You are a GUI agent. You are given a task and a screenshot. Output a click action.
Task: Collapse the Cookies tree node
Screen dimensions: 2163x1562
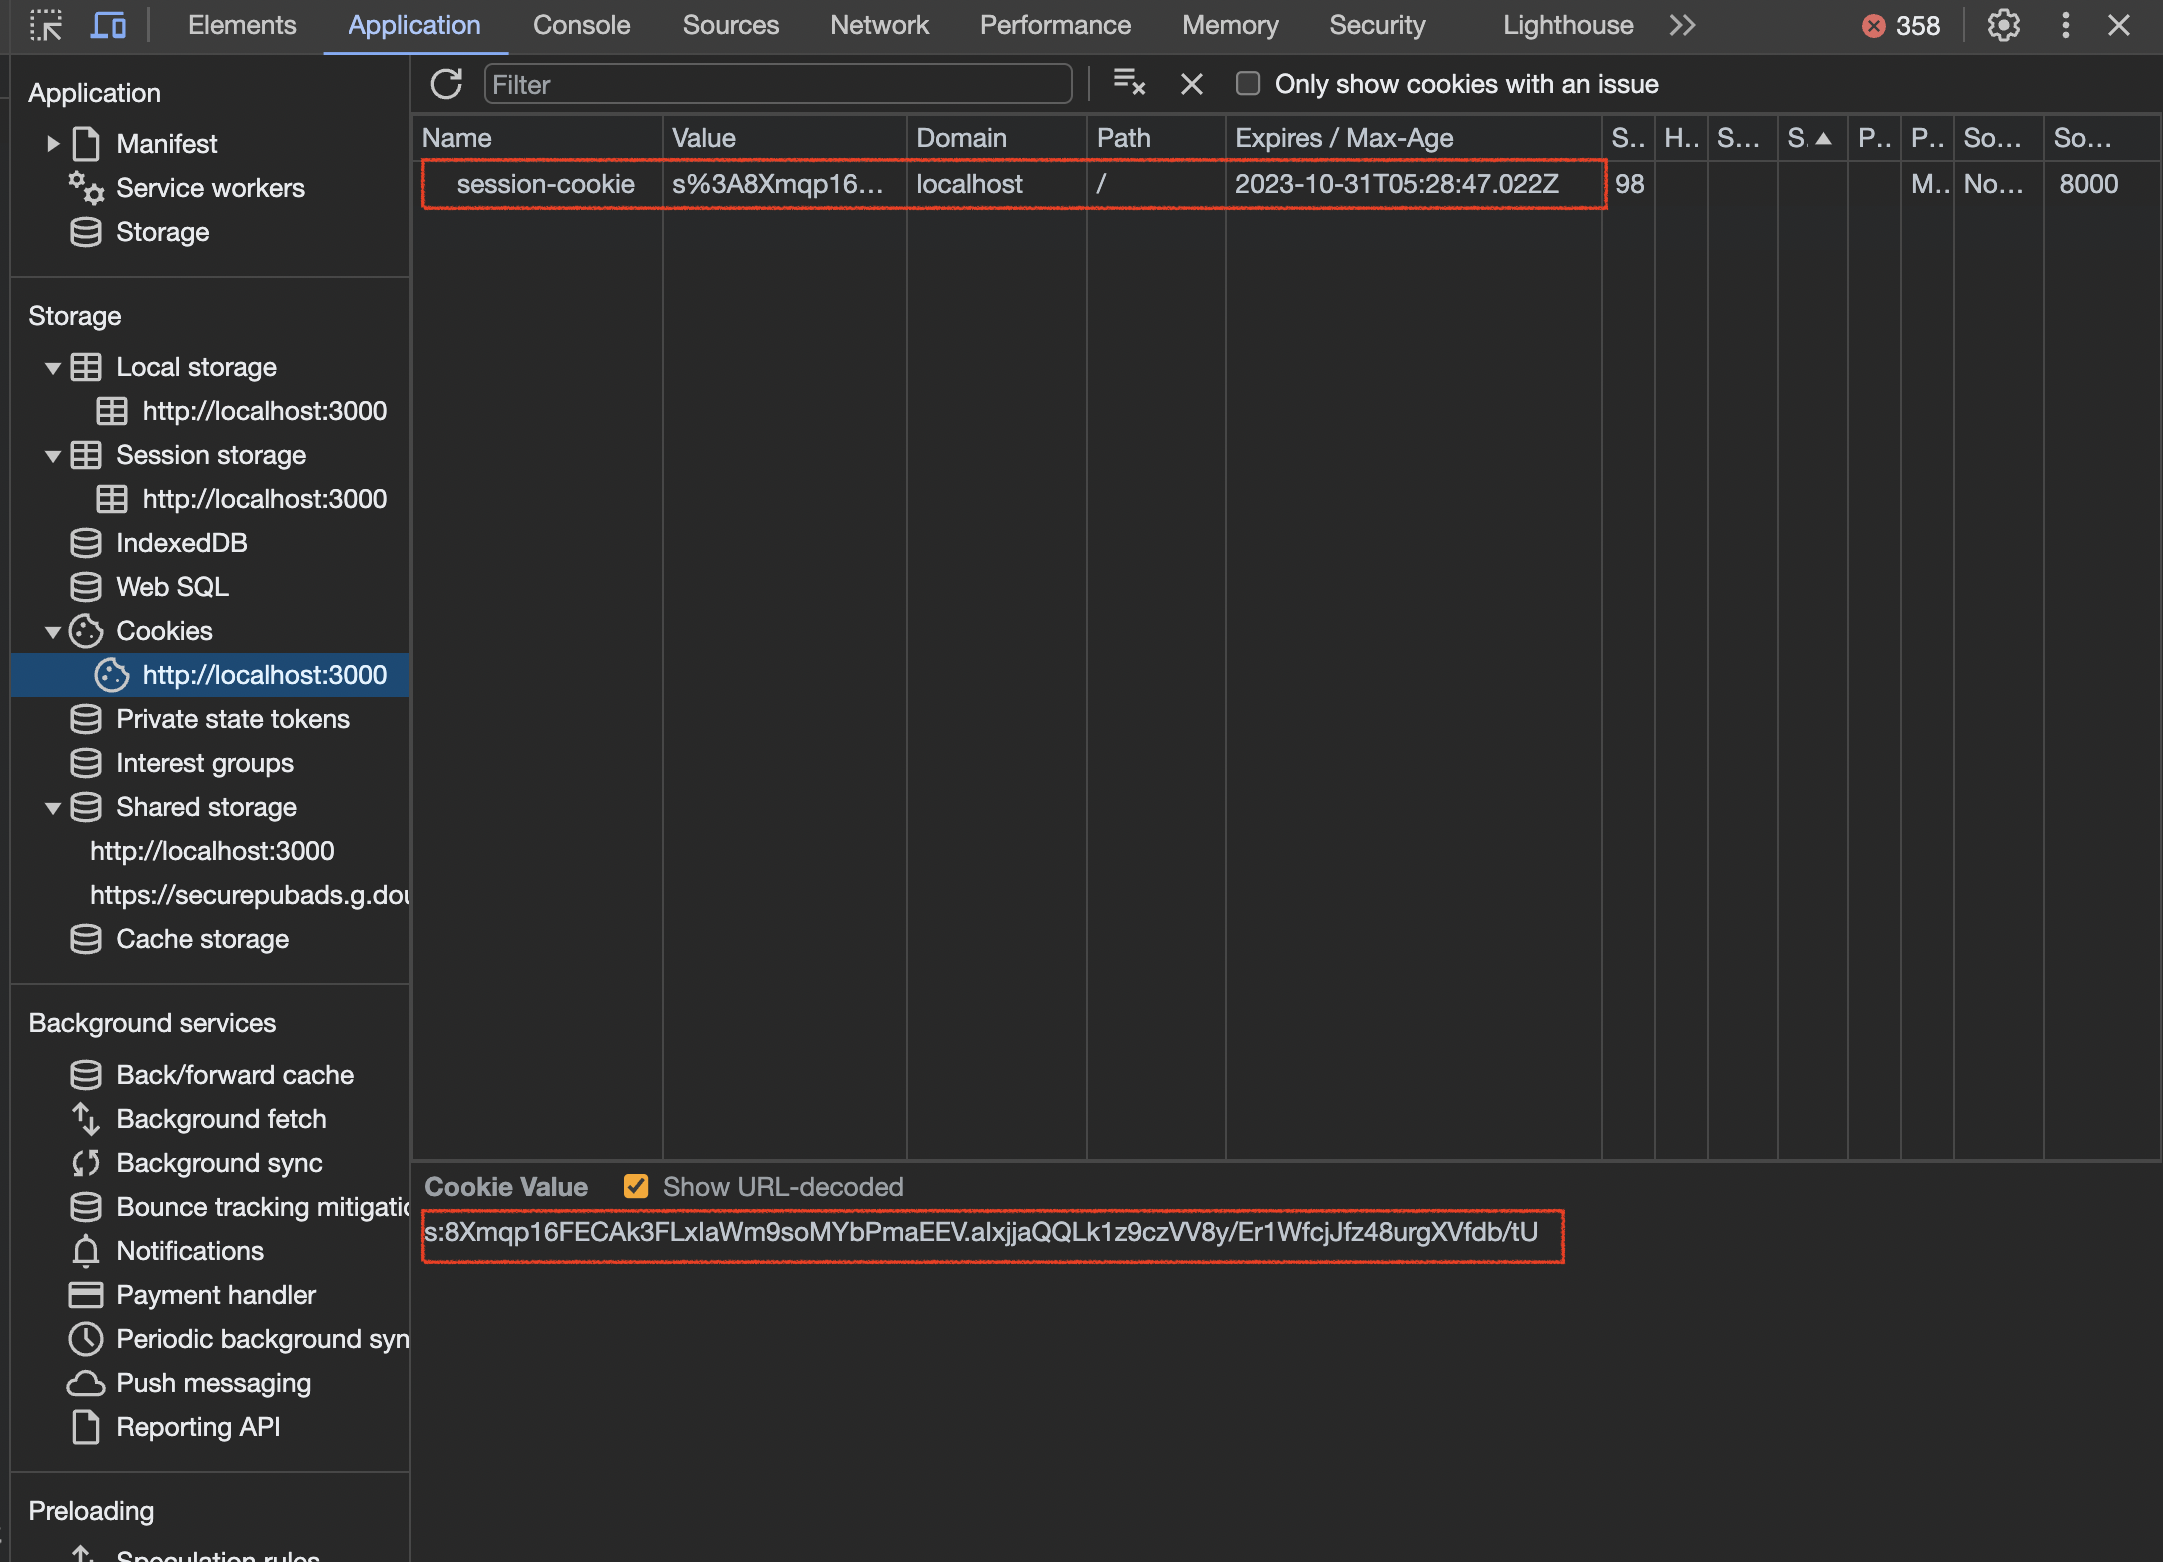[53, 632]
